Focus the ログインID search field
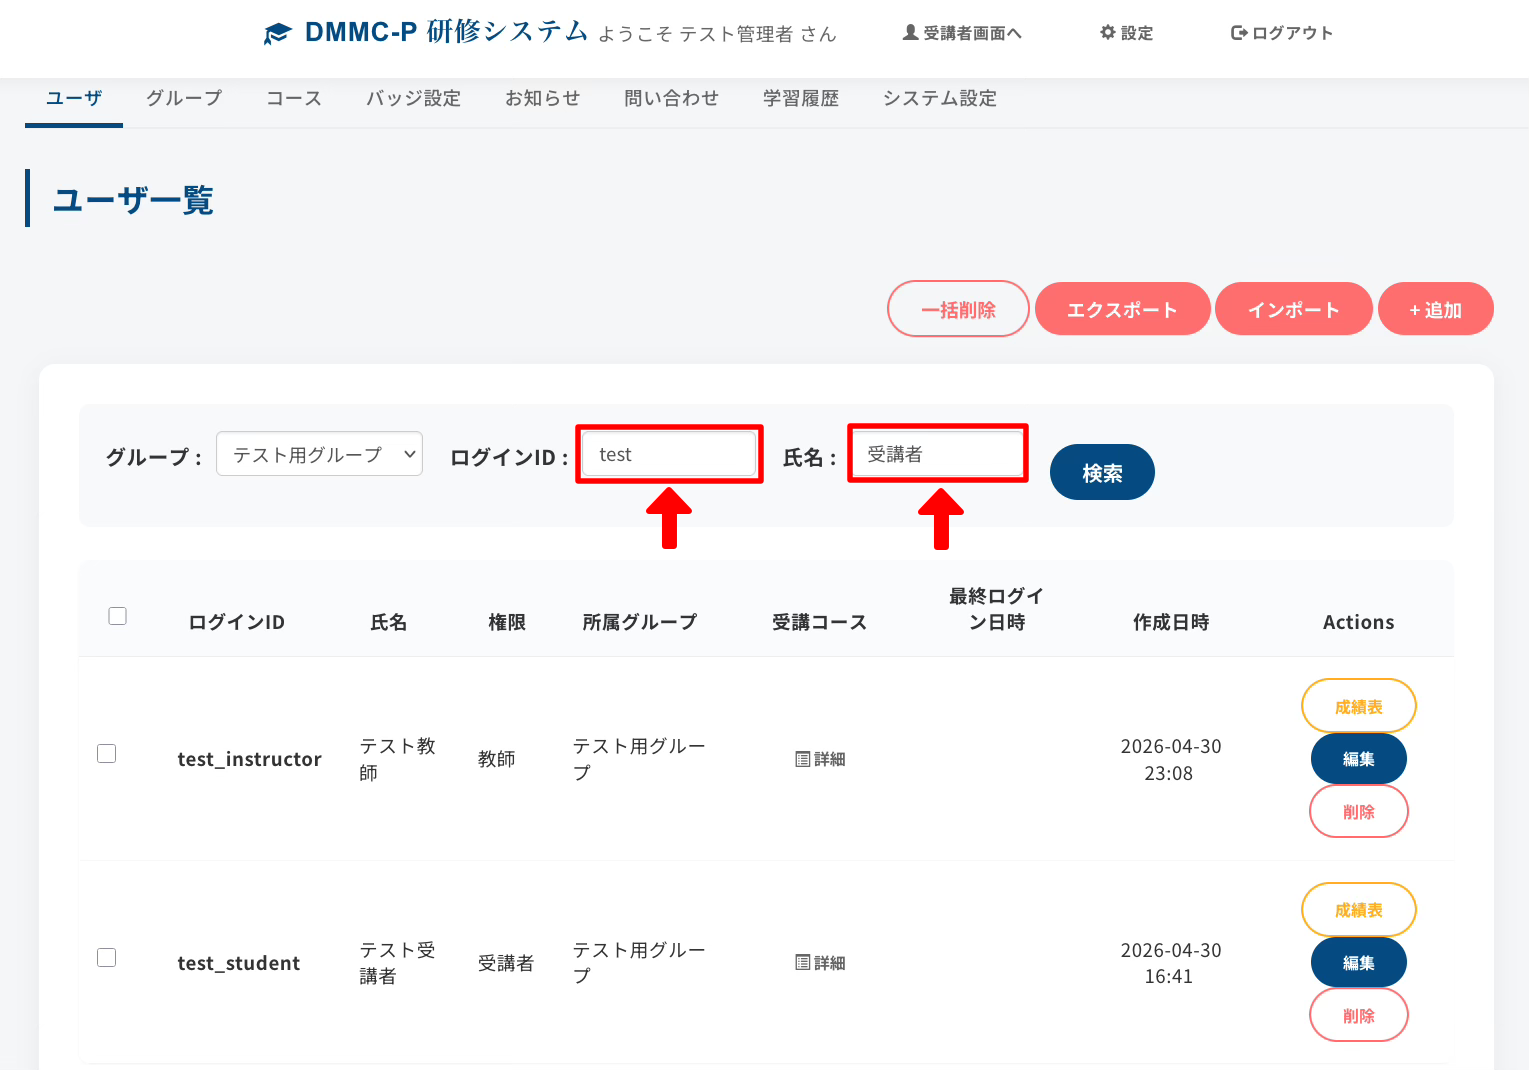The image size is (1529, 1070). pyautogui.click(x=669, y=454)
